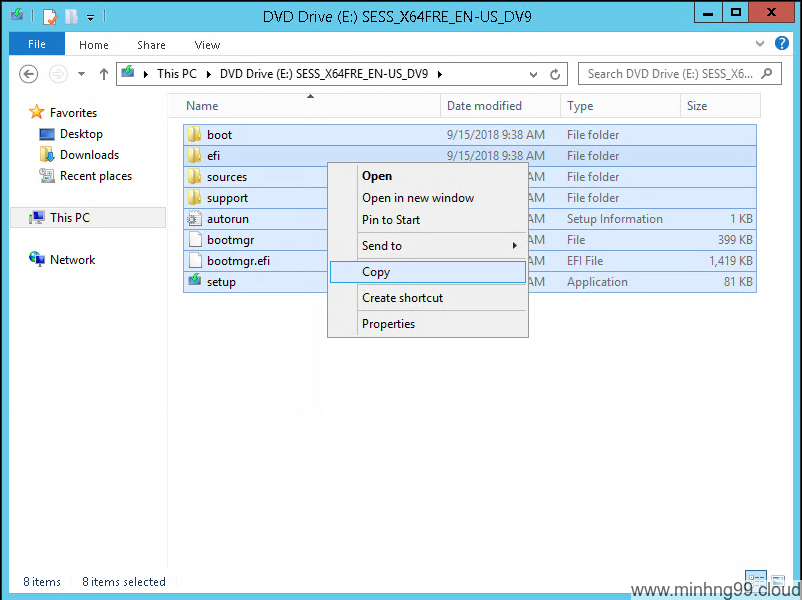Open the File menu tab
The height and width of the screenshot is (600, 802).
point(36,45)
